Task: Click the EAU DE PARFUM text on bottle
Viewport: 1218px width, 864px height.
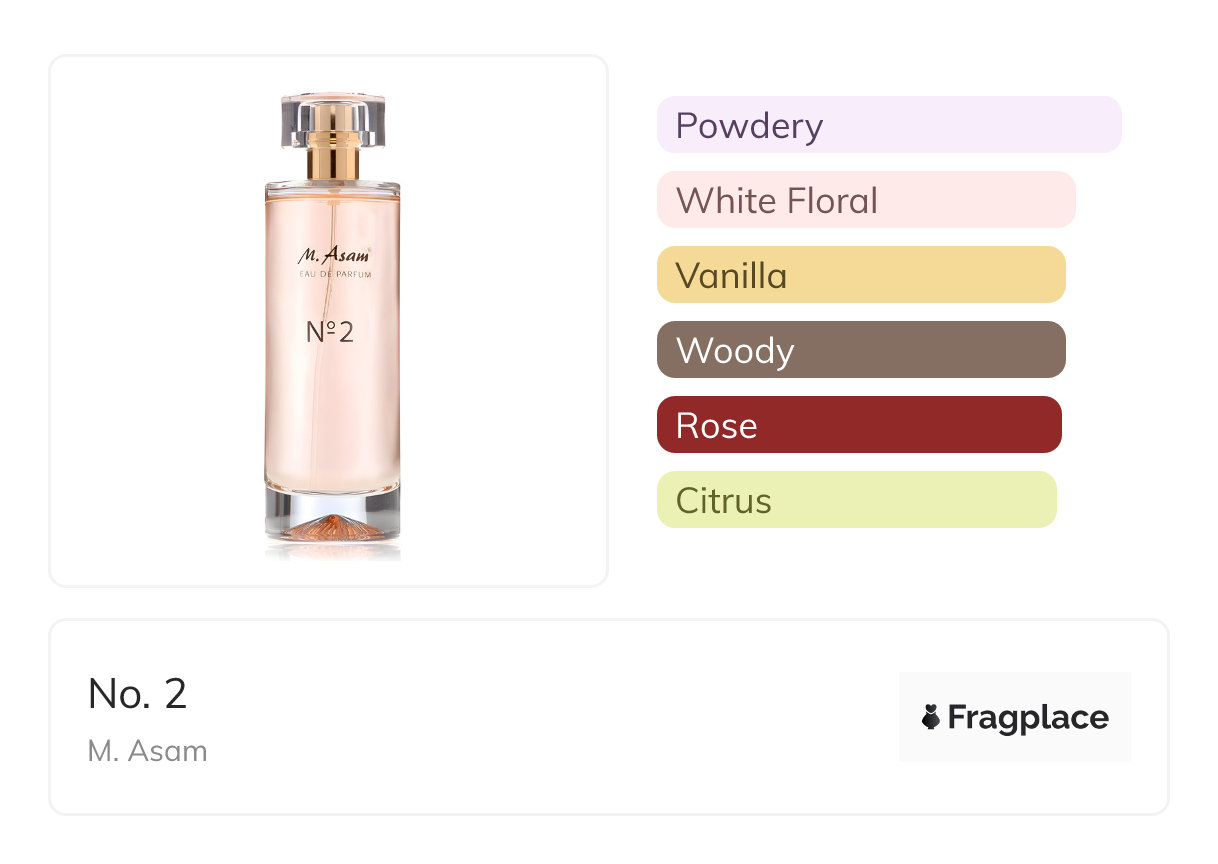Action: click(x=334, y=275)
